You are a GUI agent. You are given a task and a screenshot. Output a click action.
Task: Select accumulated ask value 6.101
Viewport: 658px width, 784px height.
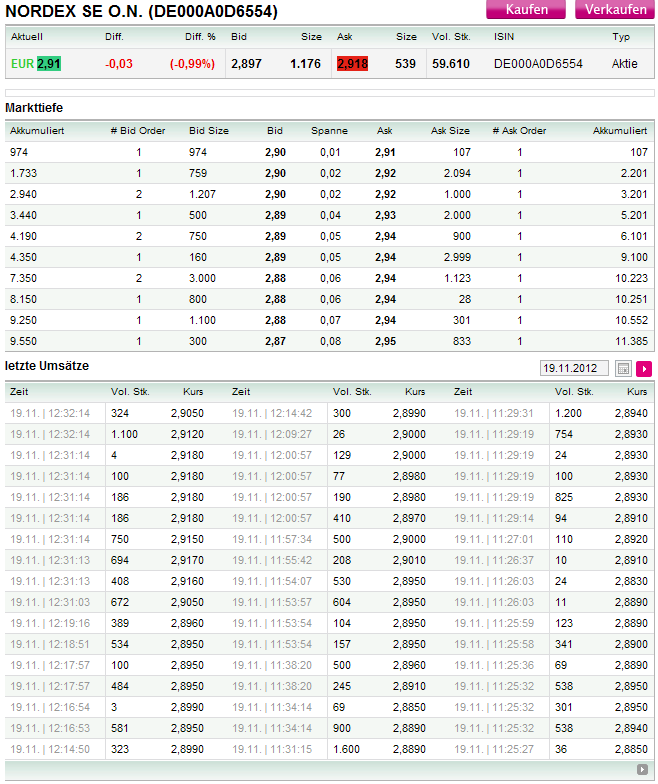pos(634,236)
